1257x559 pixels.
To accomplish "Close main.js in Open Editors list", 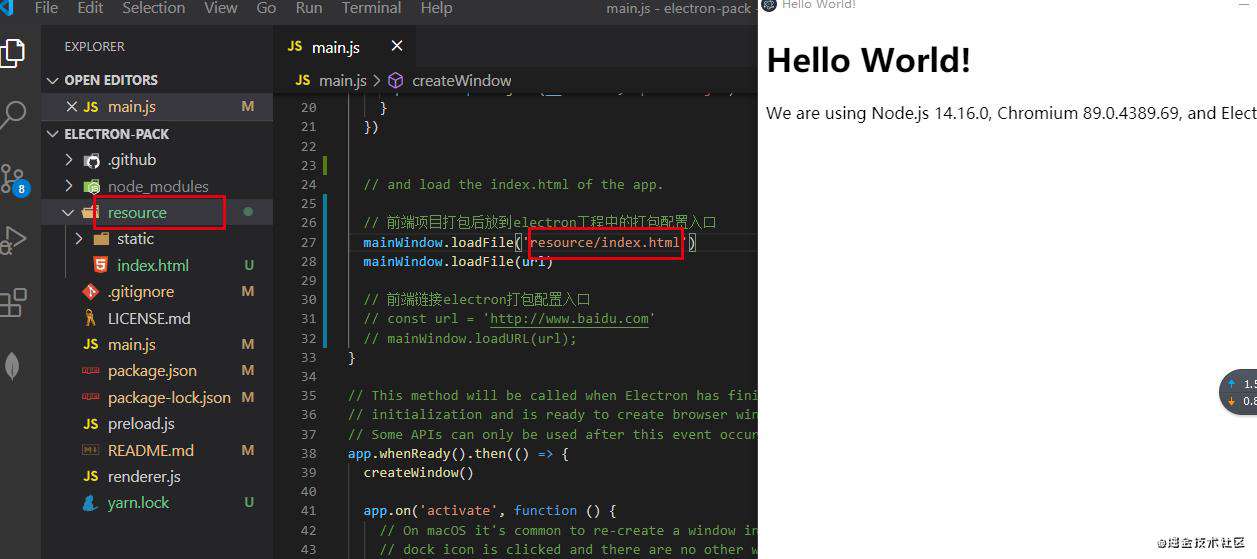I will tap(71, 106).
